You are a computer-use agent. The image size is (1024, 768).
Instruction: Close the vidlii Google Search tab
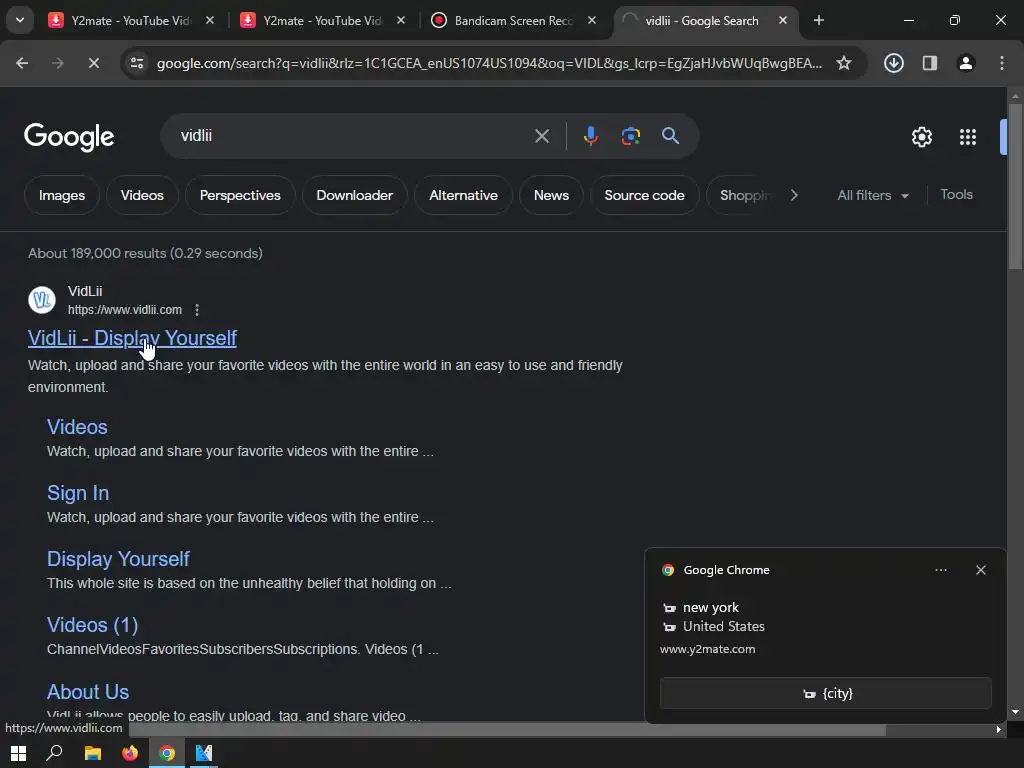[x=783, y=21]
